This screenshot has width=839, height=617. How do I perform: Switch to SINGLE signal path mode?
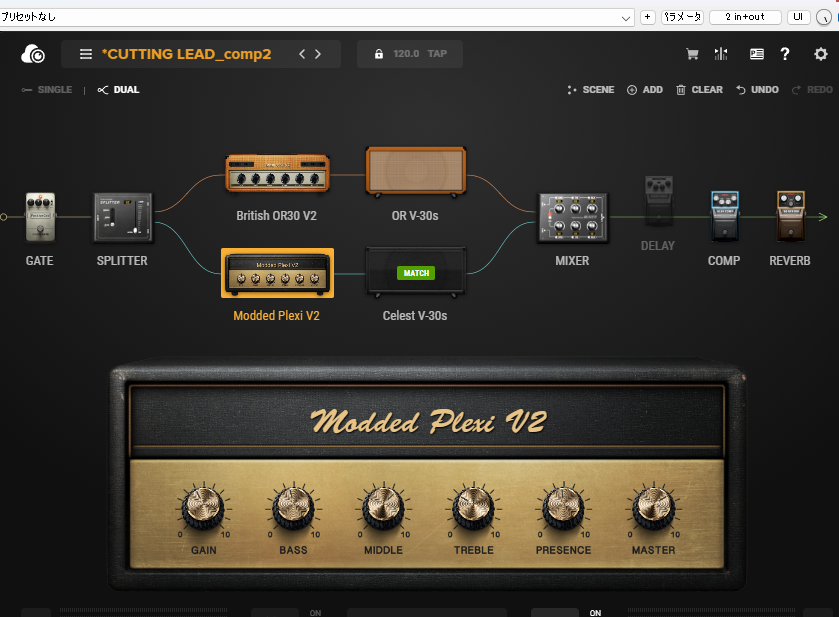coord(47,90)
